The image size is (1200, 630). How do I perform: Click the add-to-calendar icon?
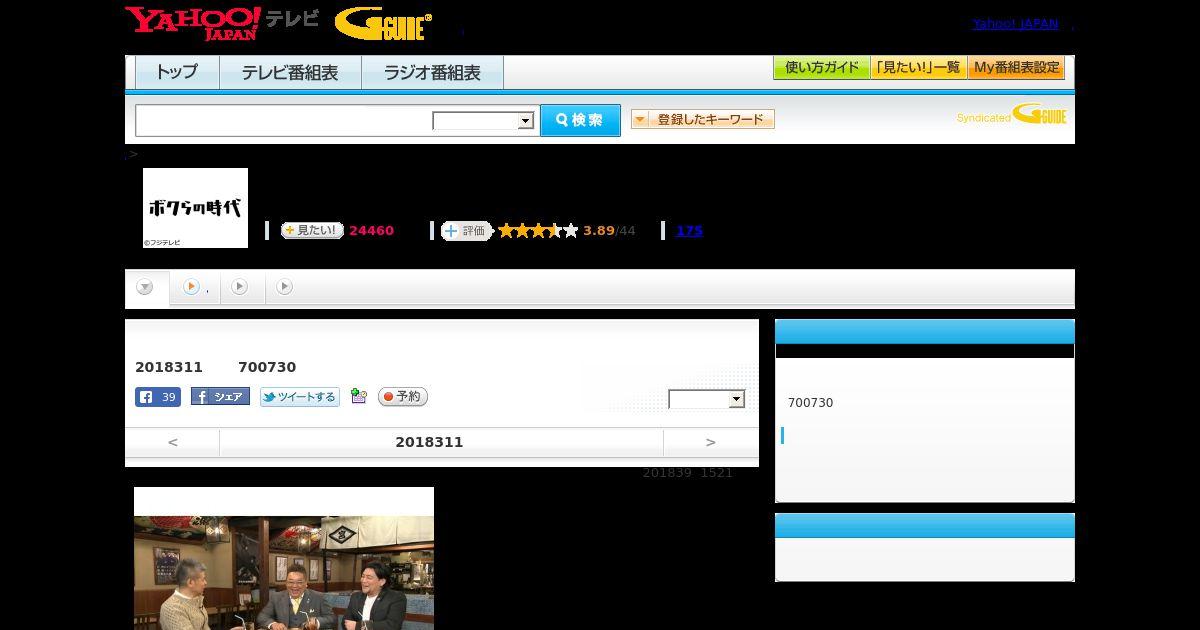tap(359, 397)
